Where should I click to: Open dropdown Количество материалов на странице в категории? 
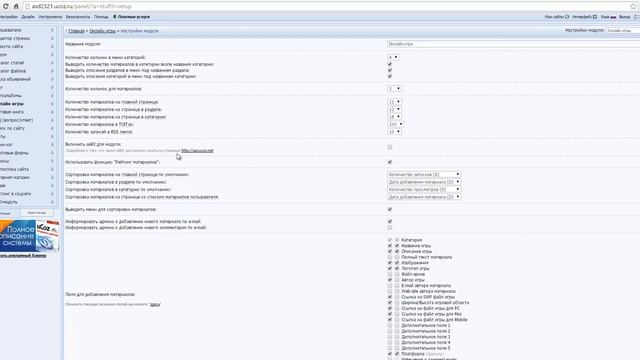point(394,117)
